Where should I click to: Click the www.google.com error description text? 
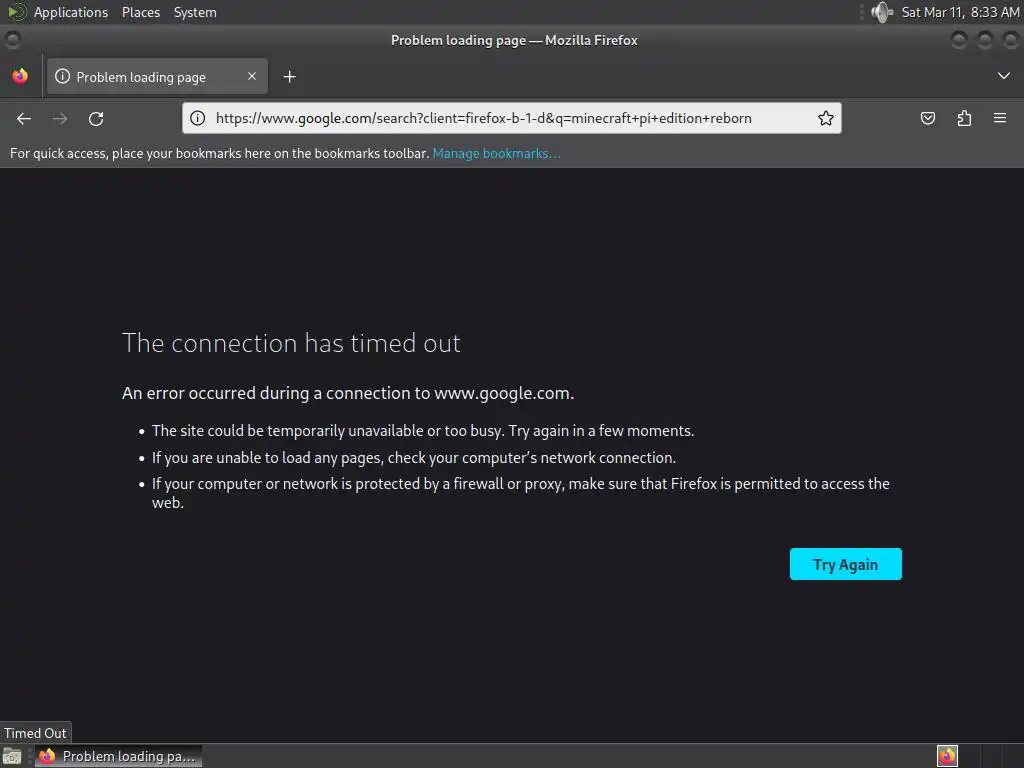(348, 393)
